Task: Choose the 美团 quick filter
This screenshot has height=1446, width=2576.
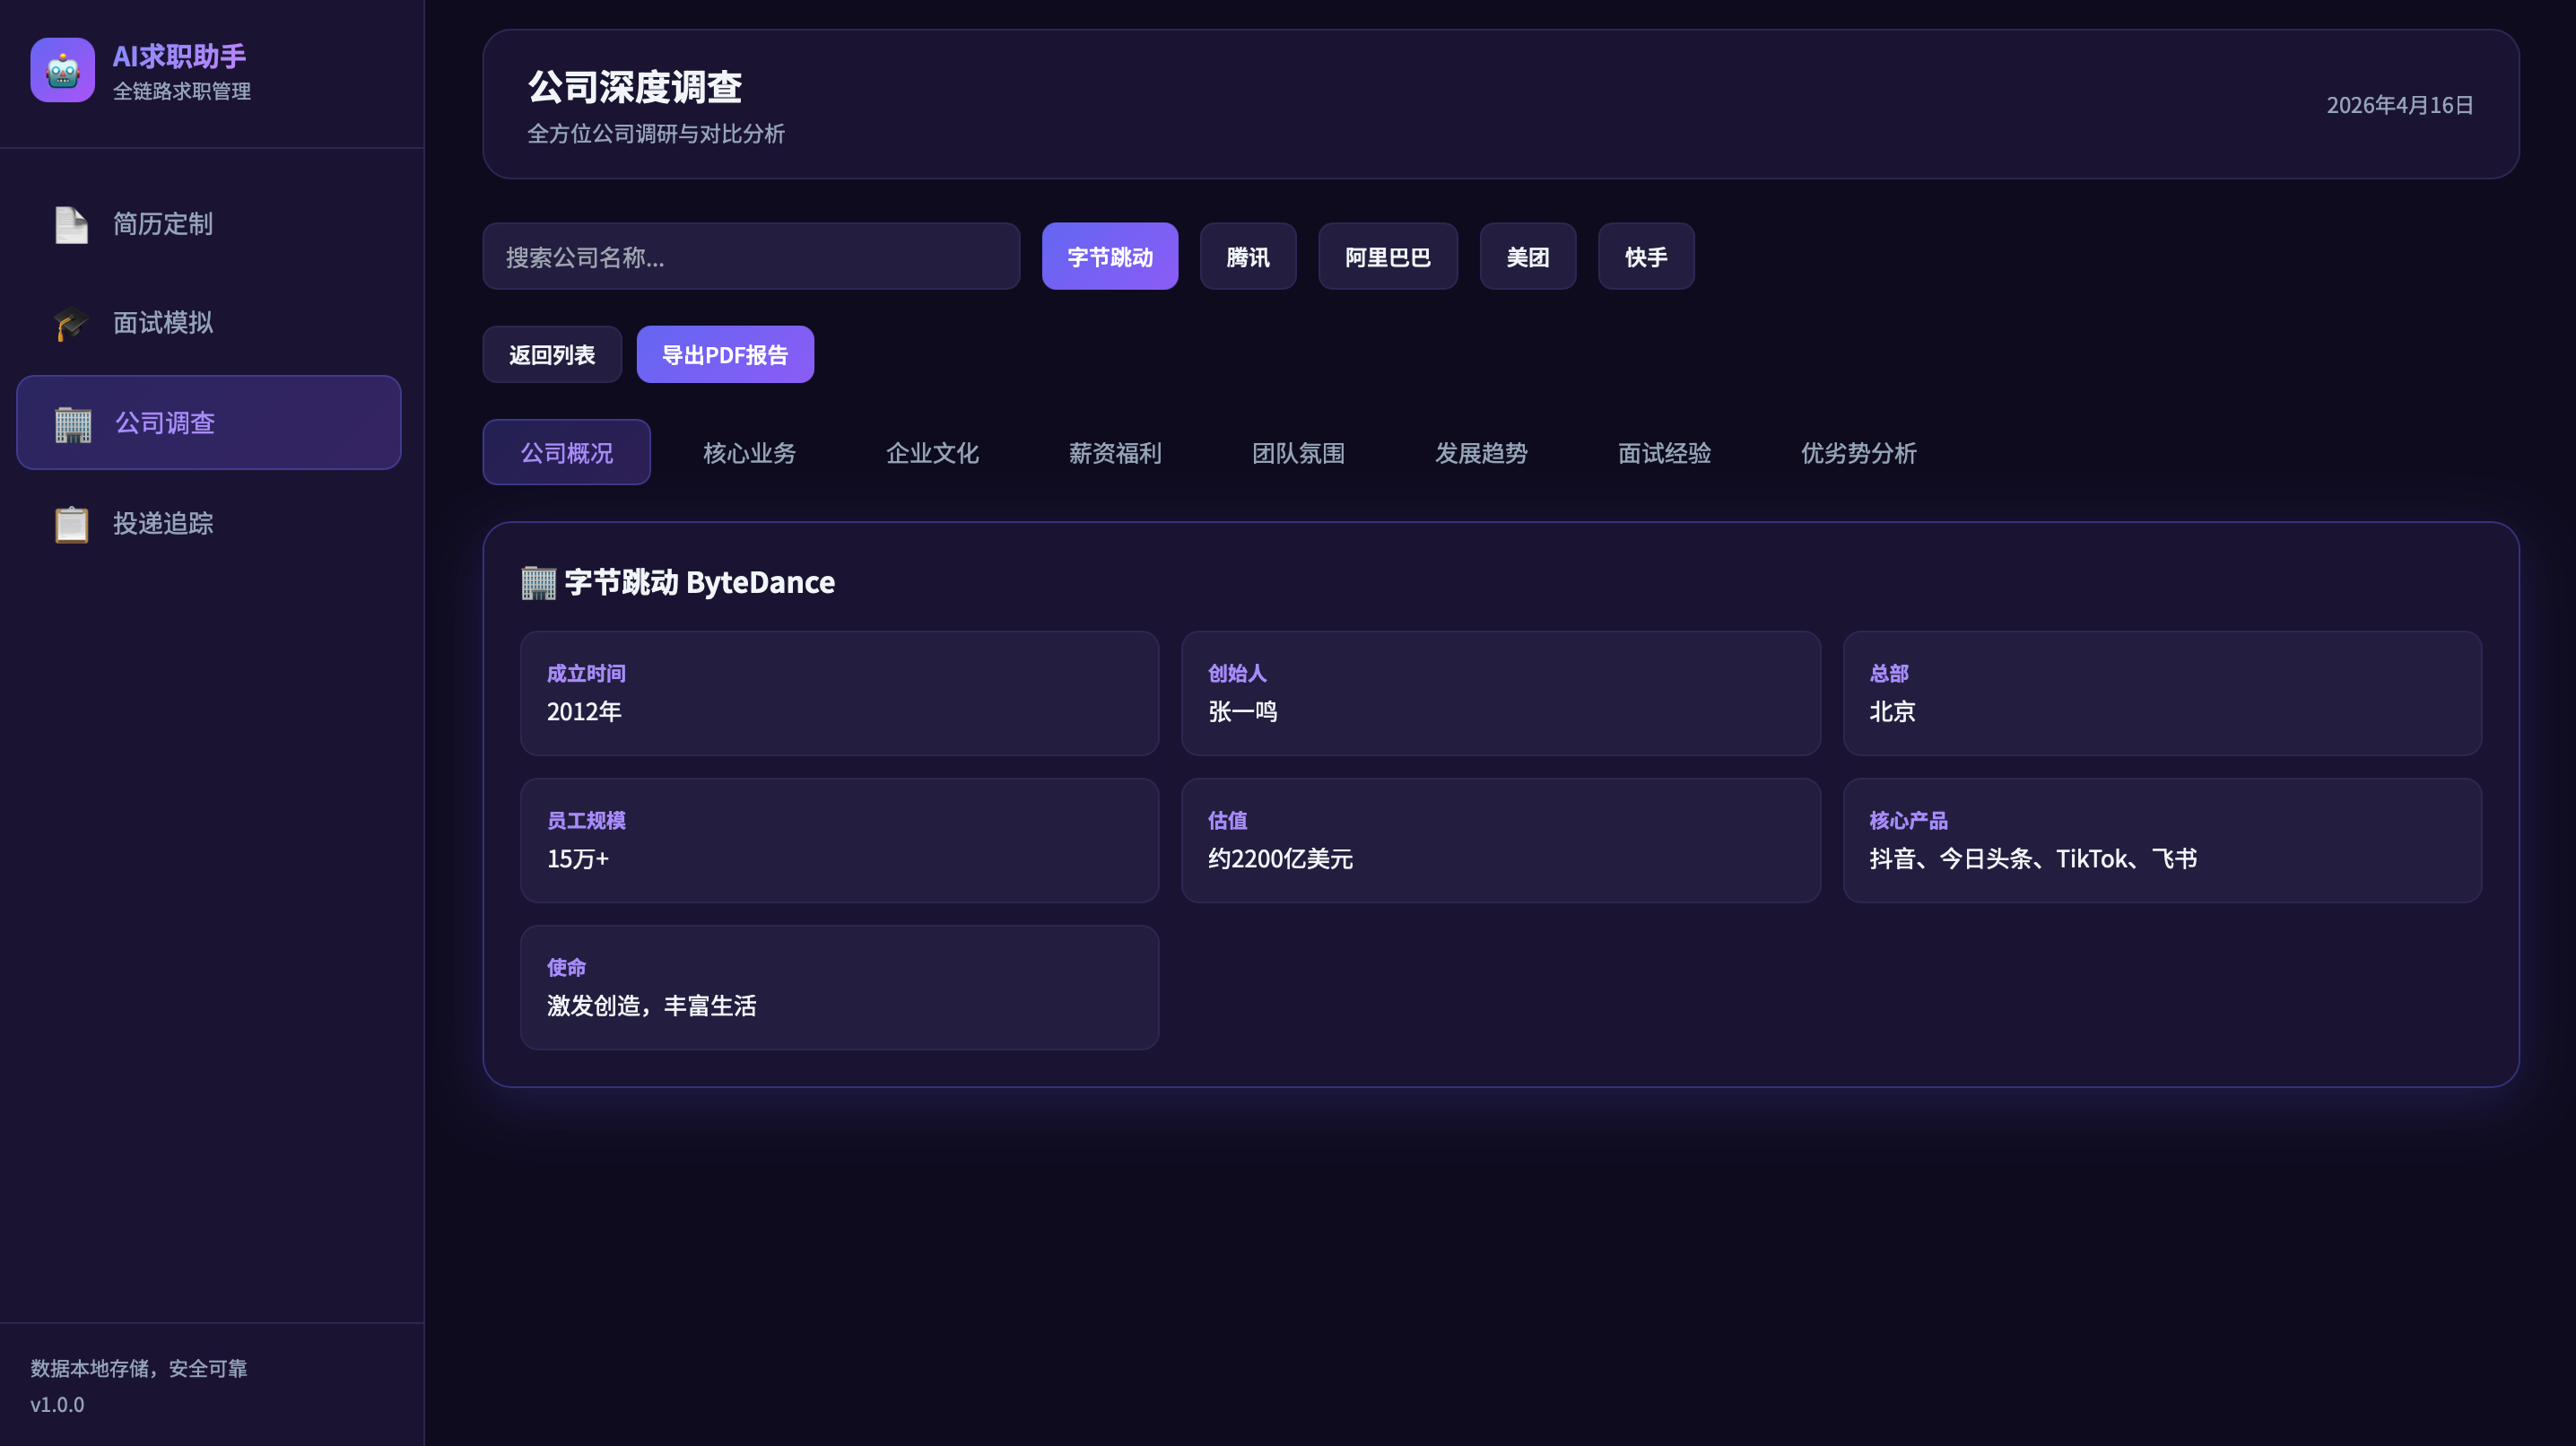Action: click(1527, 257)
